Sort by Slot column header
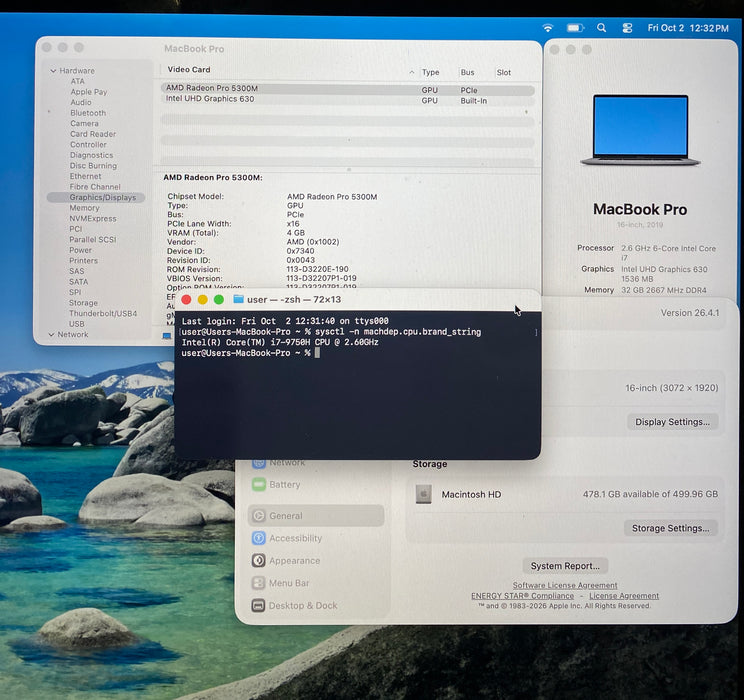Screen dimensions: 744x700 503,73
